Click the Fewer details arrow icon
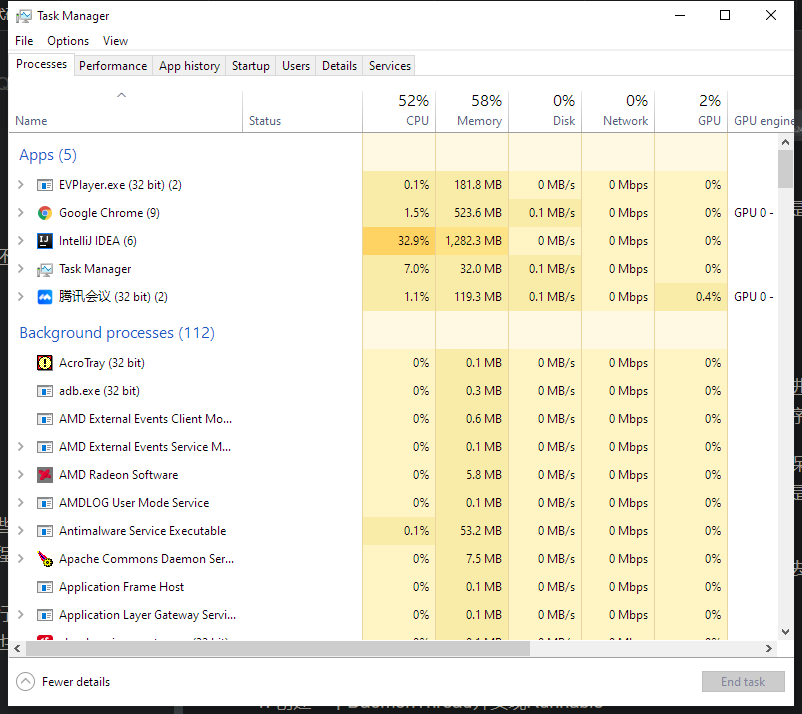802x714 pixels. (25, 681)
